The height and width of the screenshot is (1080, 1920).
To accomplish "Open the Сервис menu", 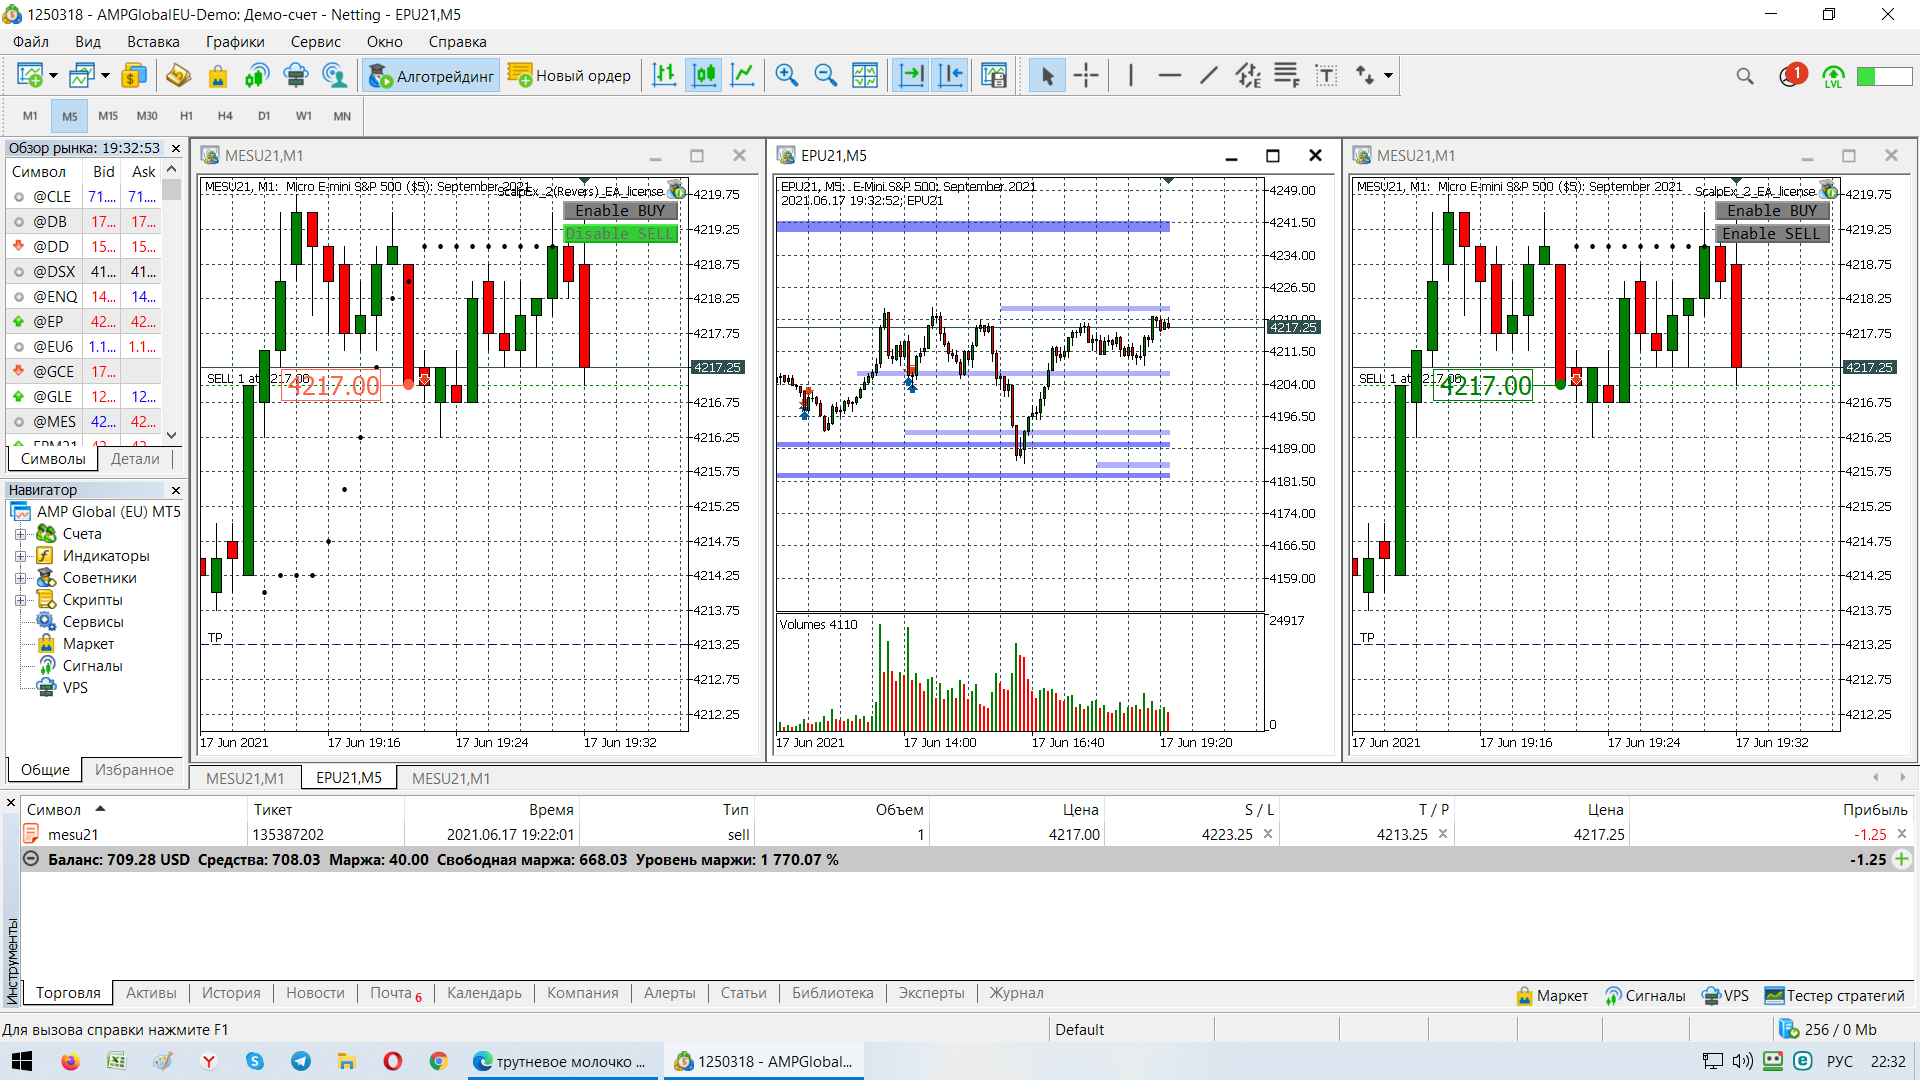I will coord(315,42).
